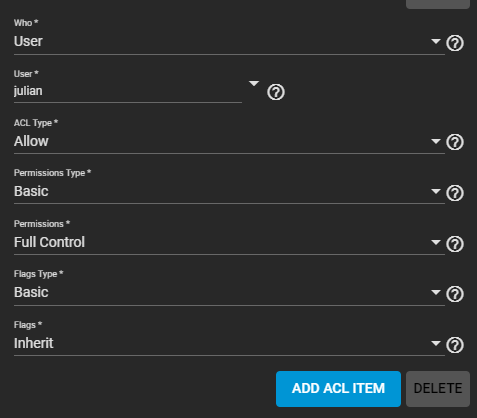Click into the julian user text field
This screenshot has height=418, width=477.
[x=128, y=91]
